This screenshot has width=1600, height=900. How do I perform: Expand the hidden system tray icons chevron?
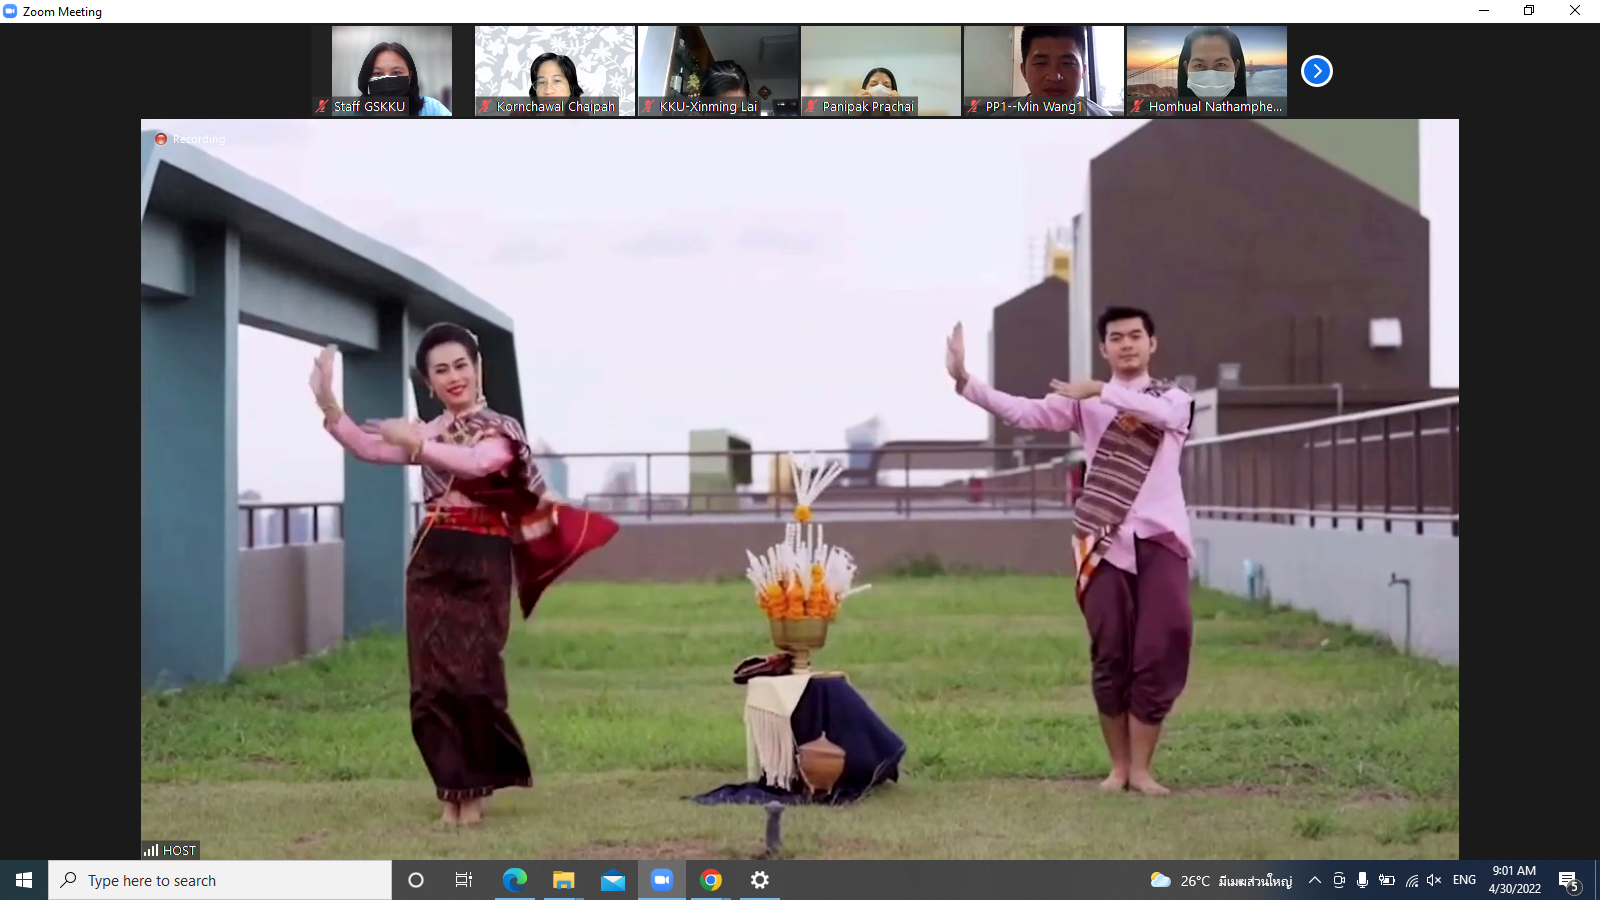pyautogui.click(x=1315, y=880)
